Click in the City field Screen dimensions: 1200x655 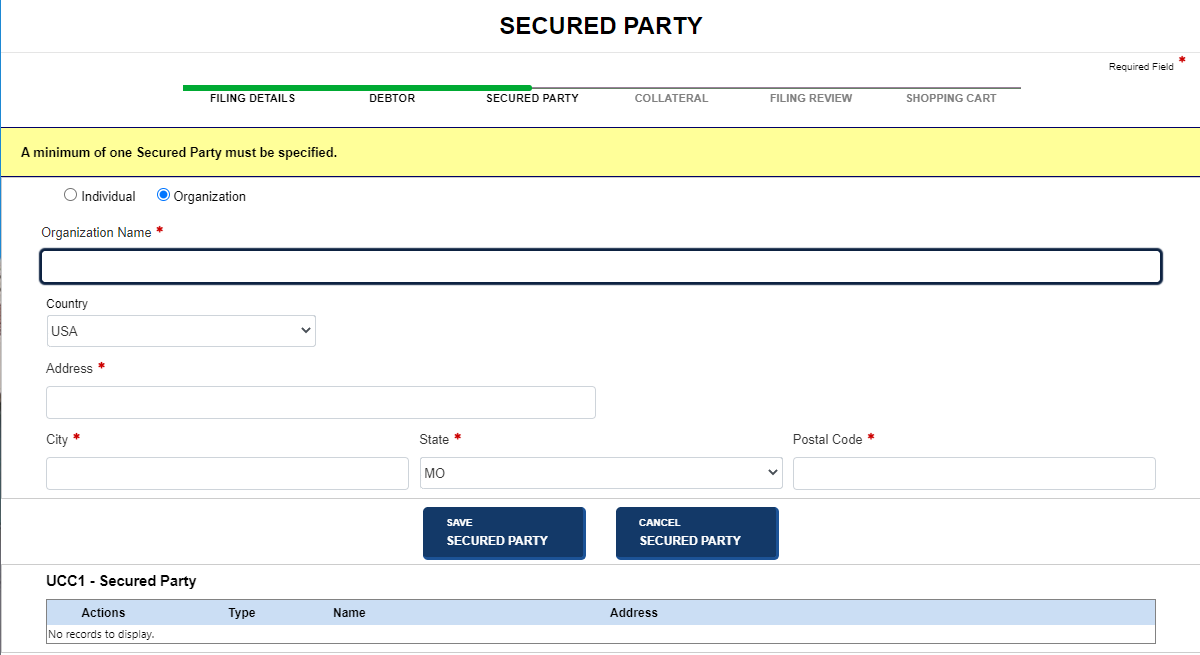tap(227, 472)
